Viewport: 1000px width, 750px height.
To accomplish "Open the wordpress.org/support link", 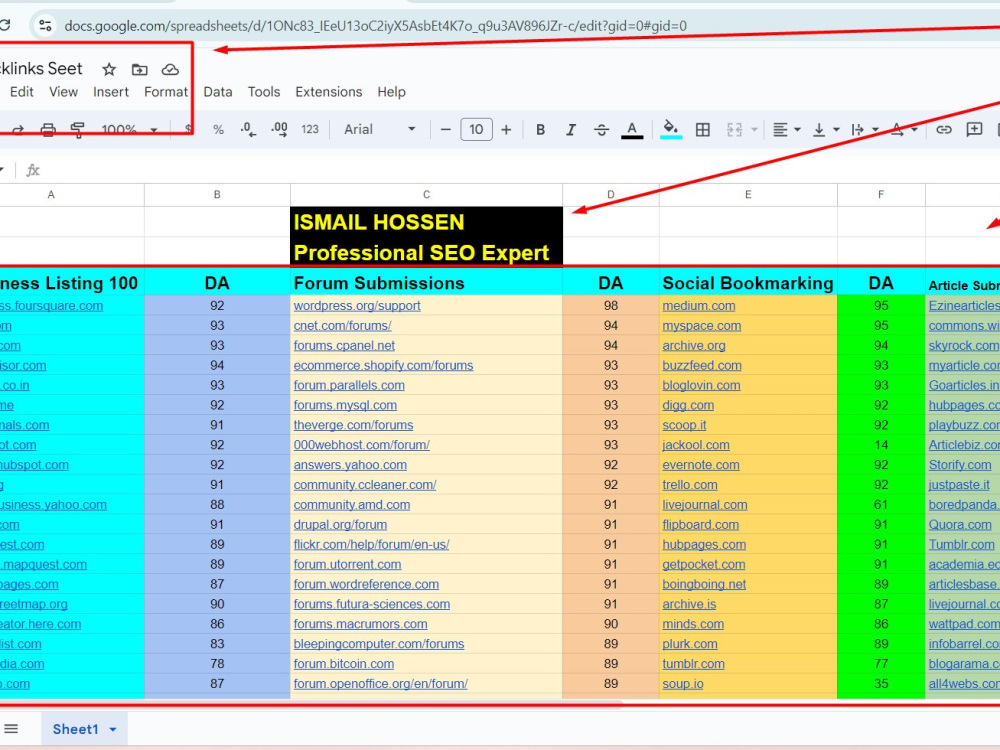I will coord(357,305).
